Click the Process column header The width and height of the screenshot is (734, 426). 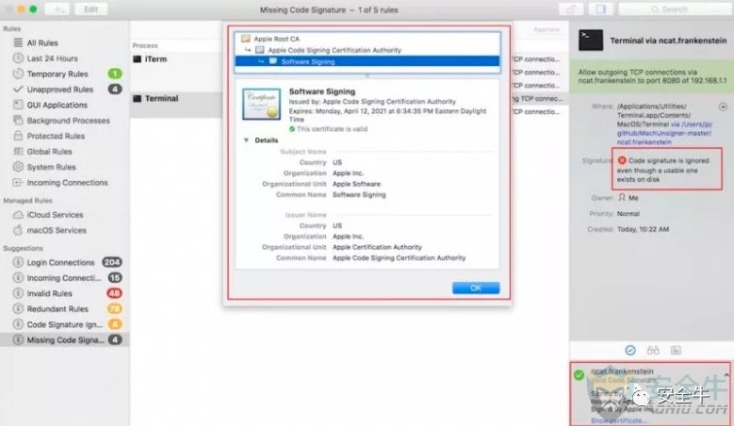click(x=145, y=45)
